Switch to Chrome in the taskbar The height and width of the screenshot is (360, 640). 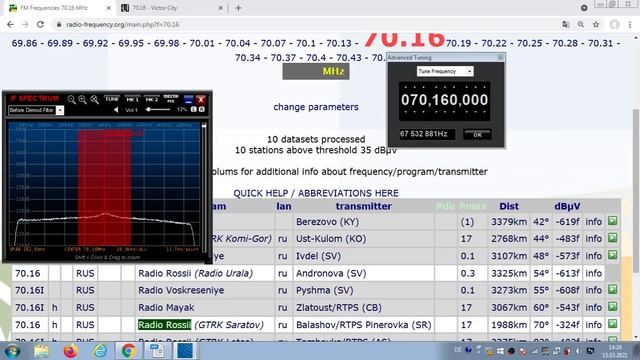click(129, 351)
